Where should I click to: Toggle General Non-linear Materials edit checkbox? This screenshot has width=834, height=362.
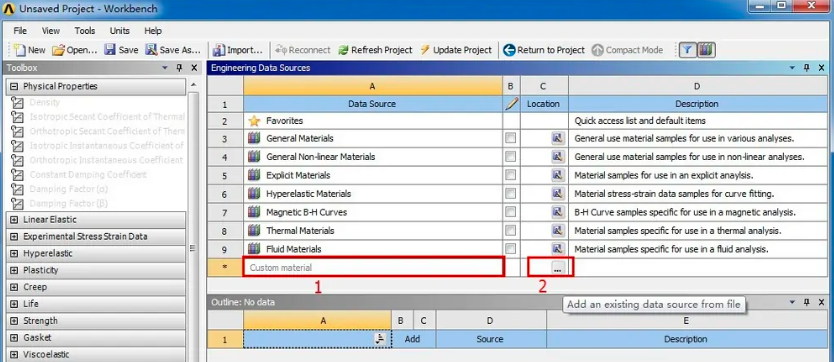click(x=511, y=157)
